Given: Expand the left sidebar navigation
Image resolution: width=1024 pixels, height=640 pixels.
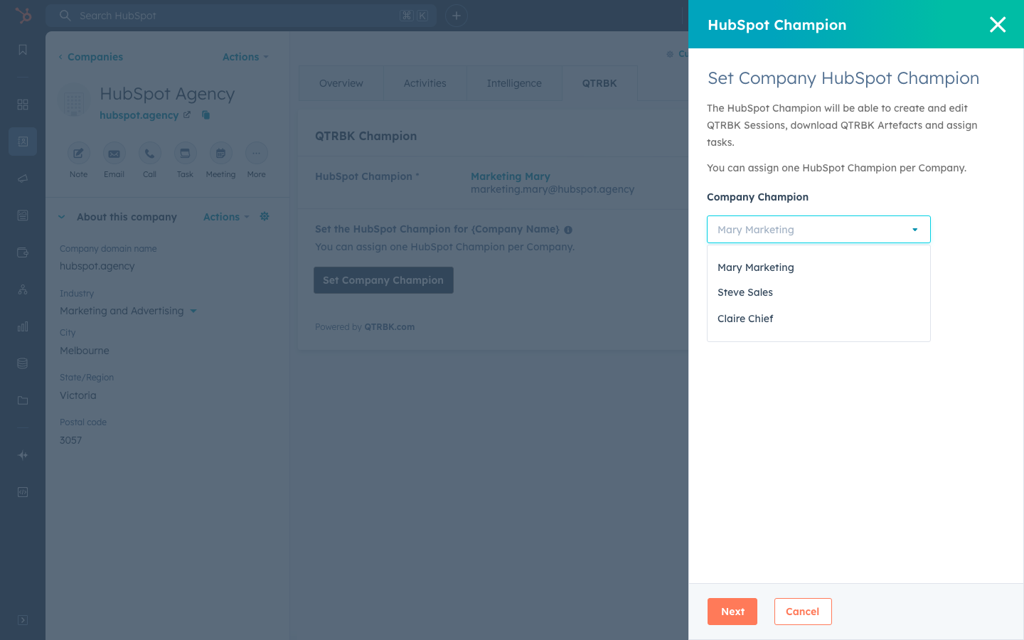Looking at the screenshot, I should point(23,620).
